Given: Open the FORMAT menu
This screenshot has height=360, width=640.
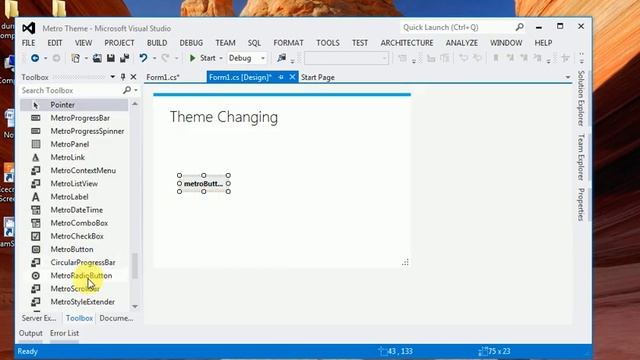Looking at the screenshot, I should [x=289, y=43].
